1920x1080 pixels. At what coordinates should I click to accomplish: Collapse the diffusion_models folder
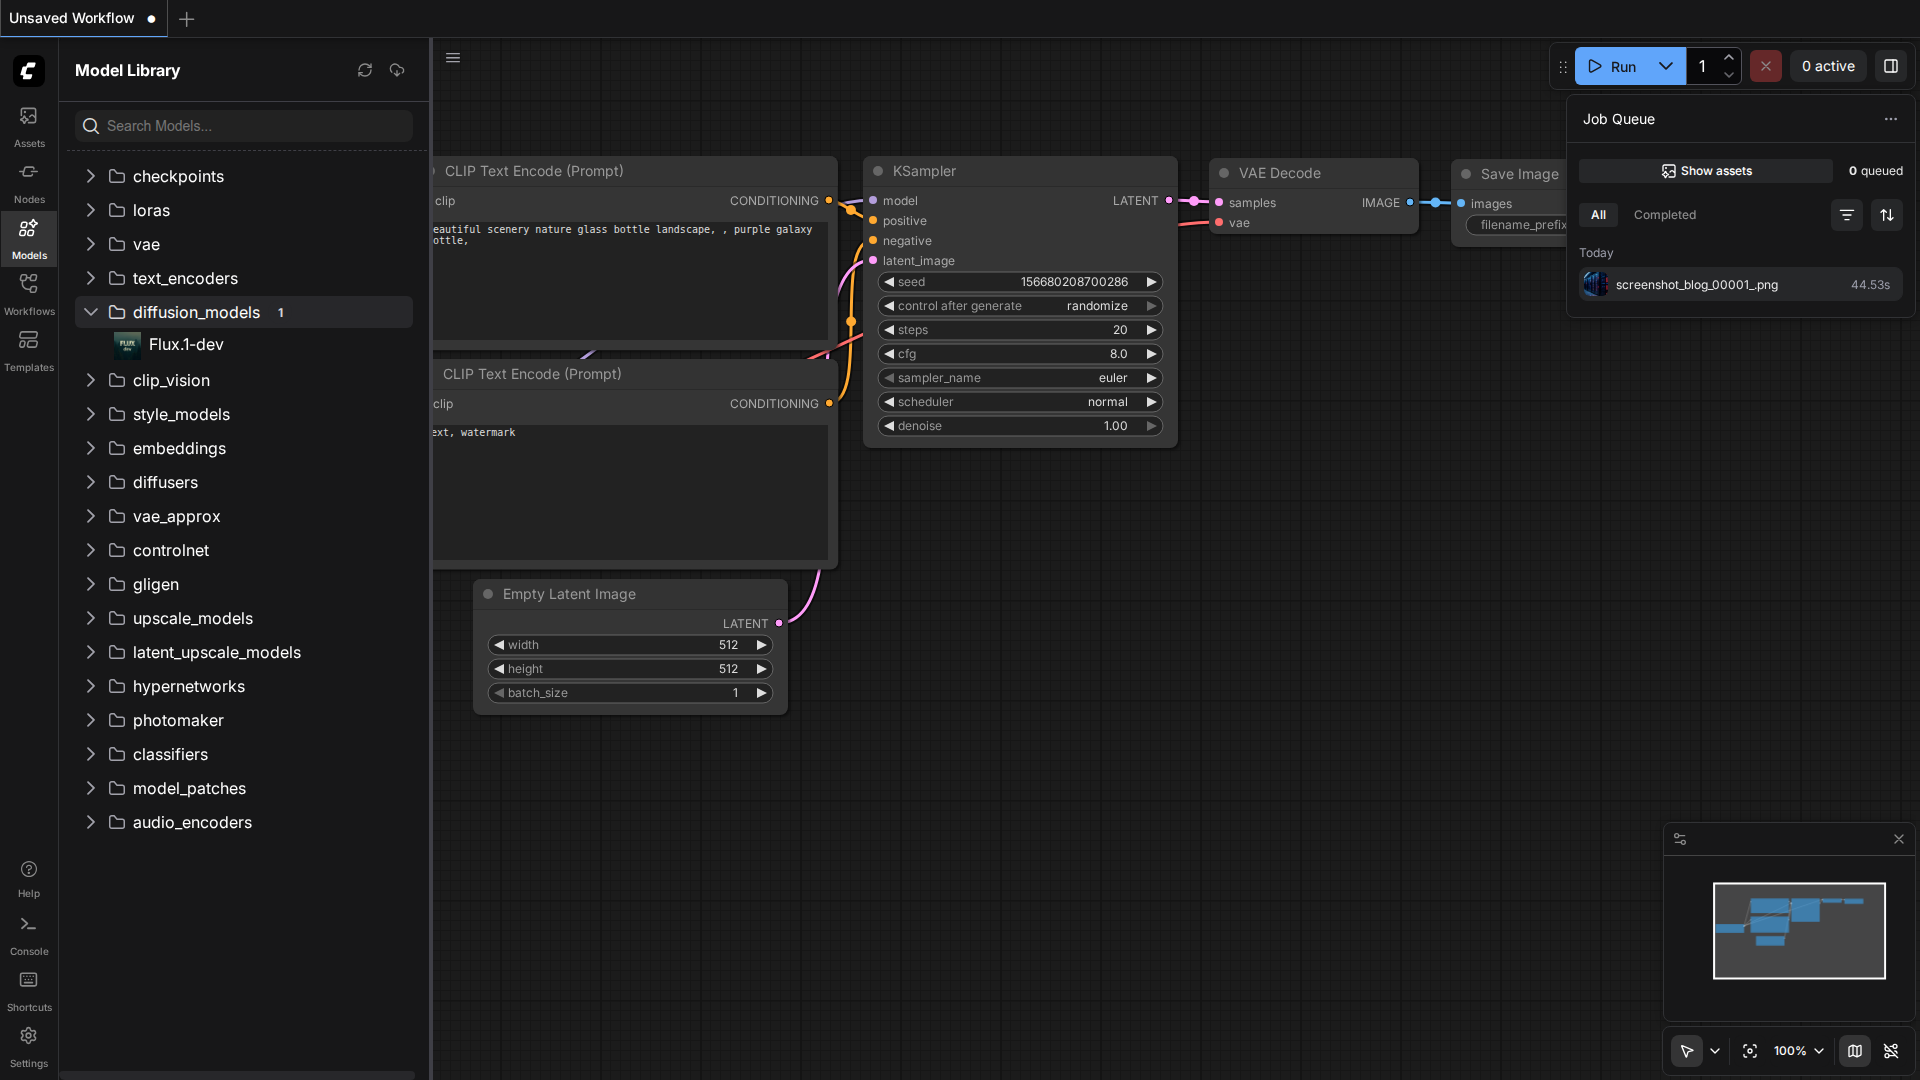click(x=90, y=312)
